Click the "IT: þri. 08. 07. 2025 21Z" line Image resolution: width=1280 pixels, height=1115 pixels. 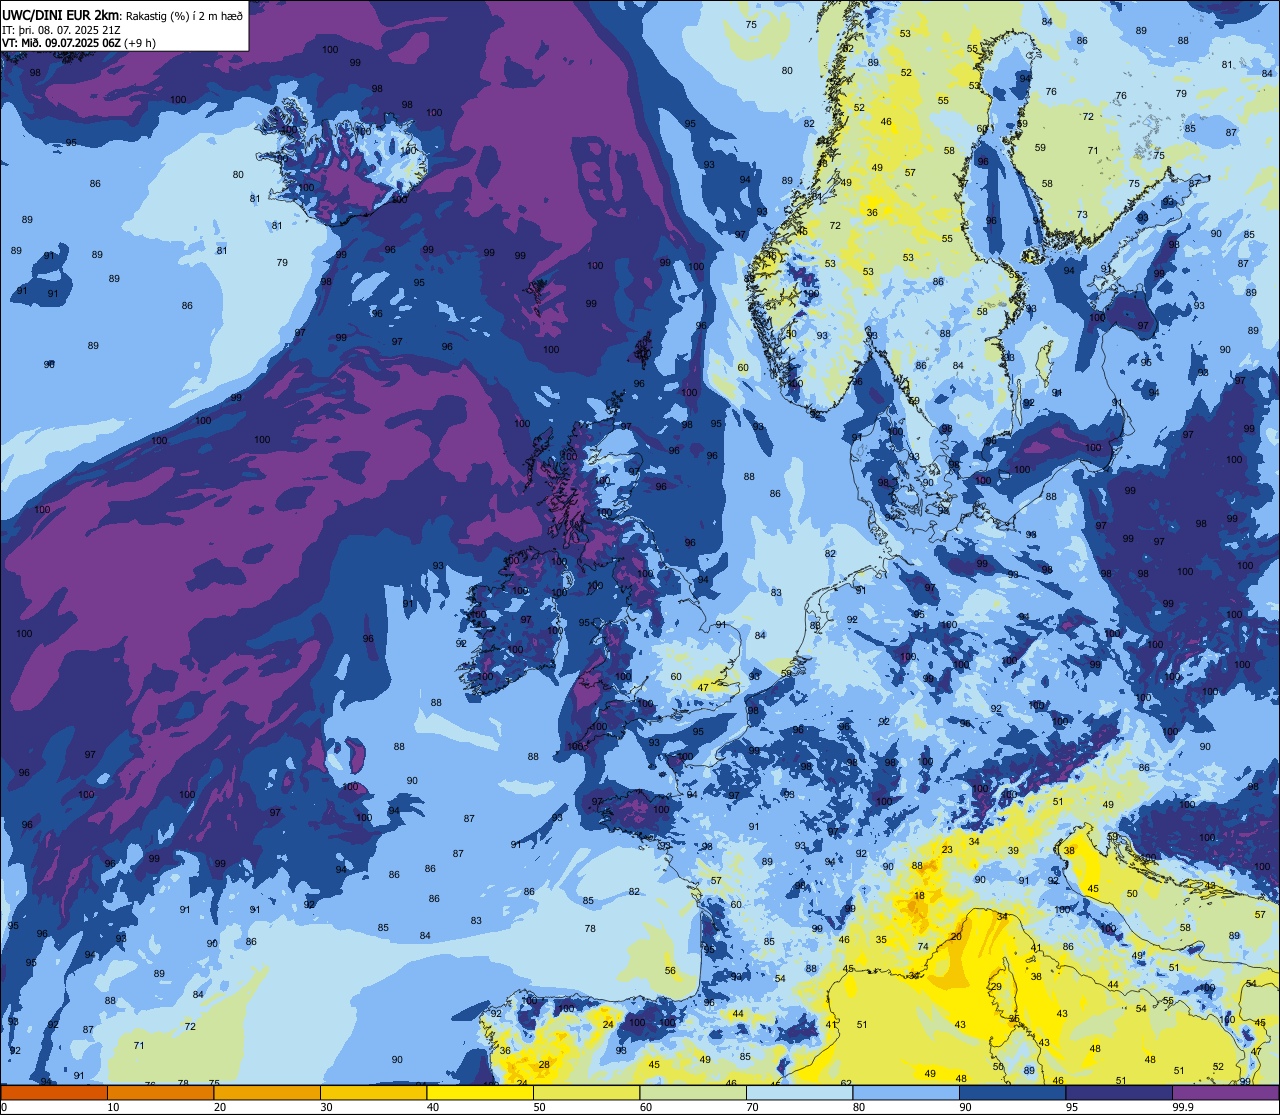point(63,29)
